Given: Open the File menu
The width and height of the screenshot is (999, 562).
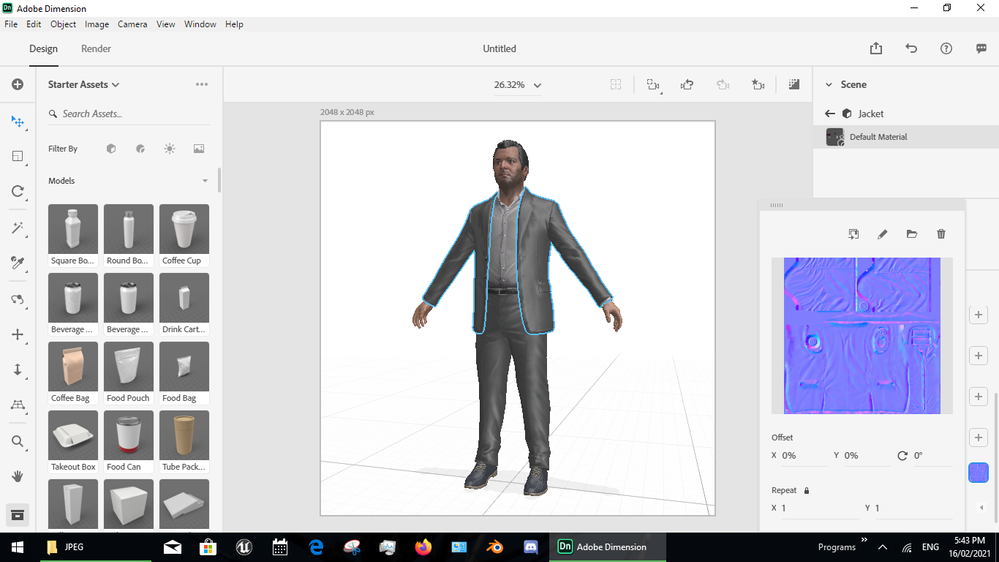Looking at the screenshot, I should (11, 24).
